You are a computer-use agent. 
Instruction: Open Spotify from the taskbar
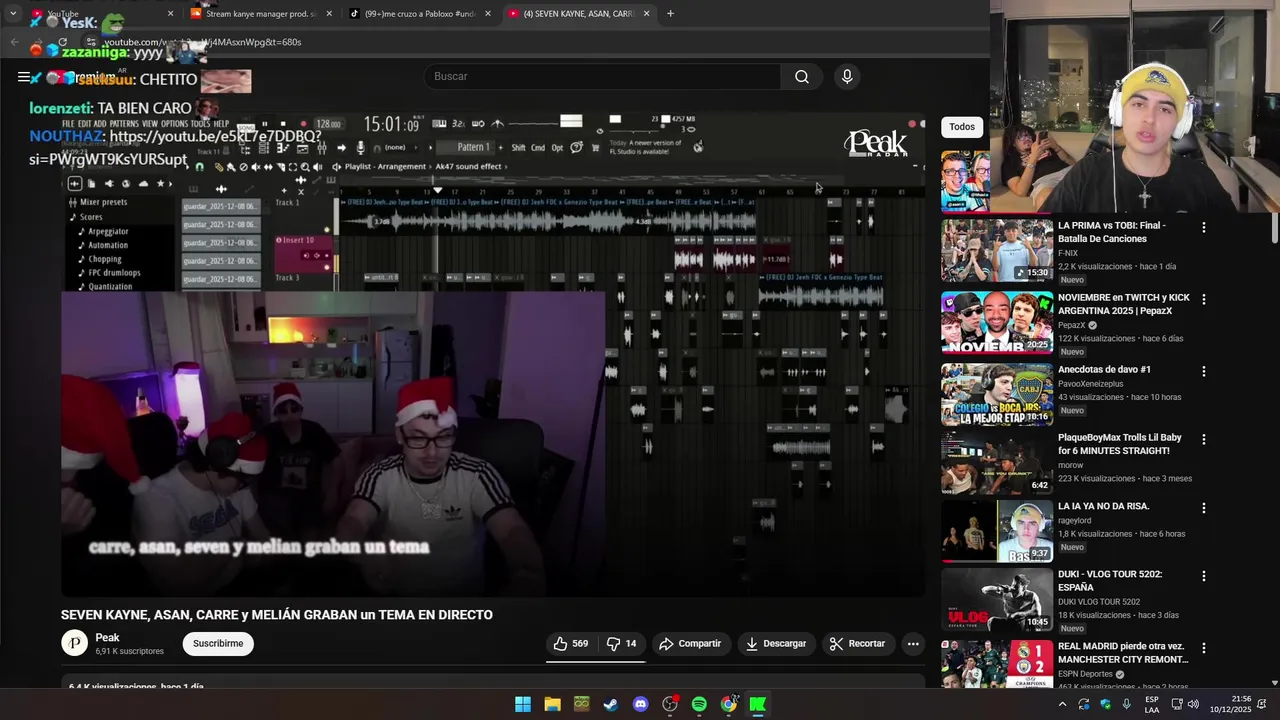pyautogui.click(x=699, y=704)
